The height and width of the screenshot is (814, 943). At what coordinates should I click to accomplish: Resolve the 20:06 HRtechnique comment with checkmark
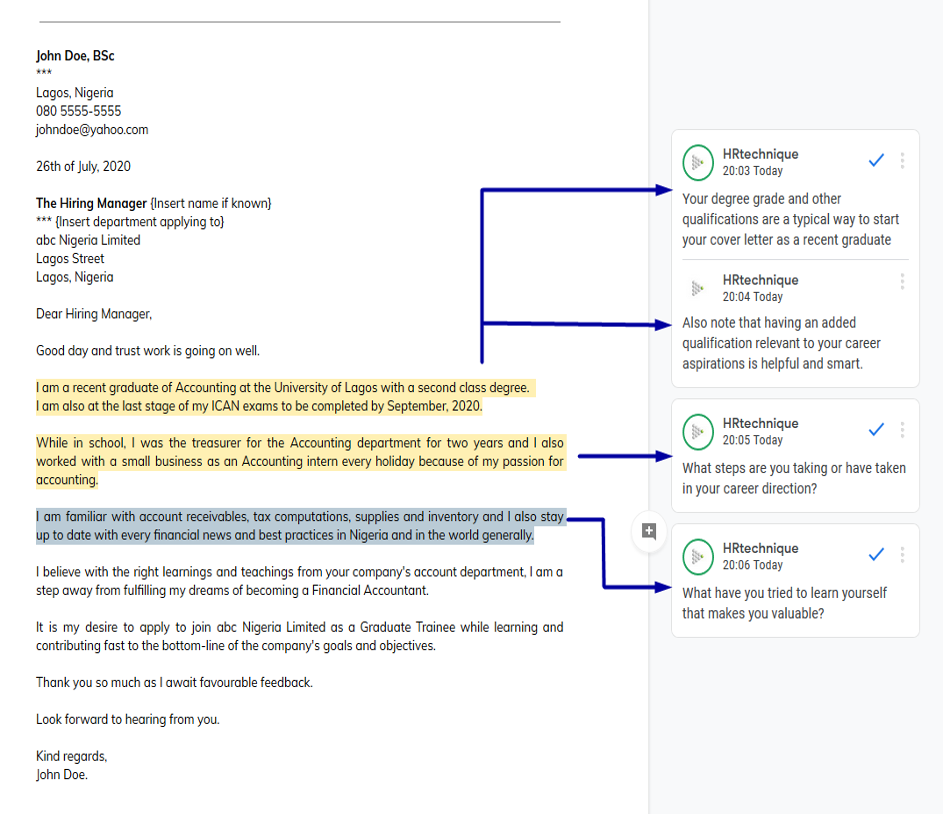(x=876, y=554)
